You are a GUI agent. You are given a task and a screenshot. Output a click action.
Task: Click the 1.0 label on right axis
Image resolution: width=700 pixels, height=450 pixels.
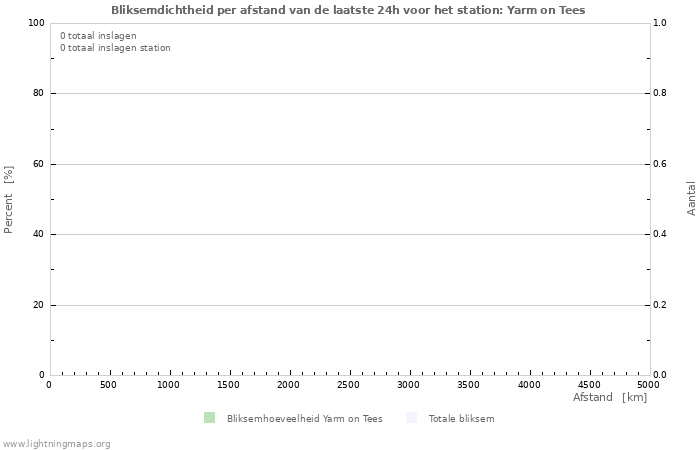[x=660, y=23]
